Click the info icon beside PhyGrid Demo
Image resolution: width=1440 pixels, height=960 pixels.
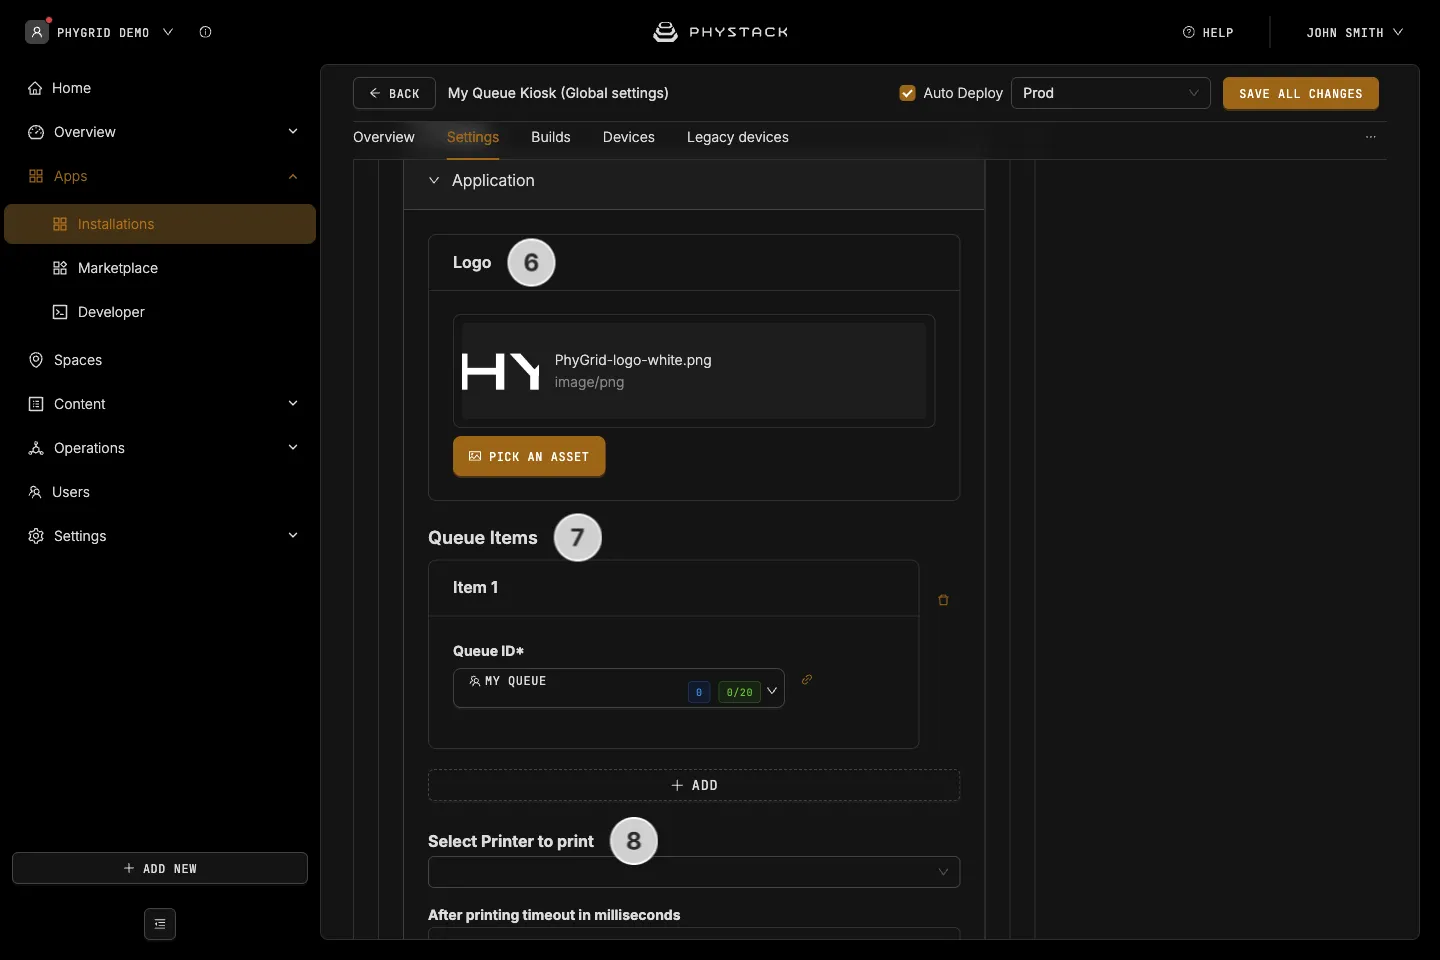pos(205,32)
